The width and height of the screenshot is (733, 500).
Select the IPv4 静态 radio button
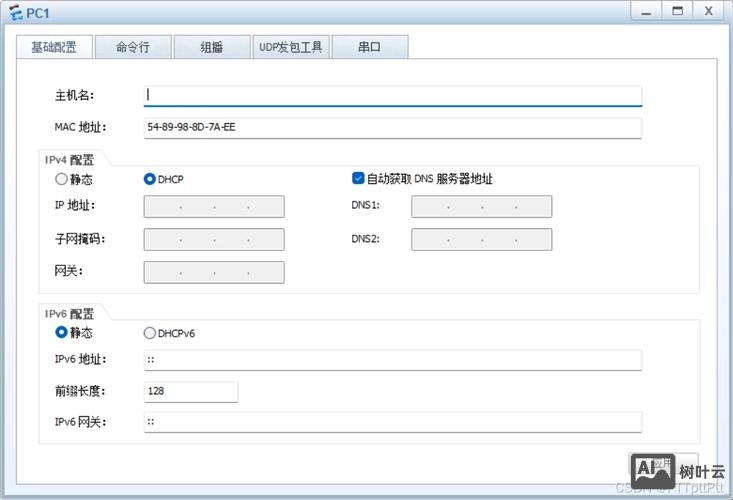pos(61,179)
